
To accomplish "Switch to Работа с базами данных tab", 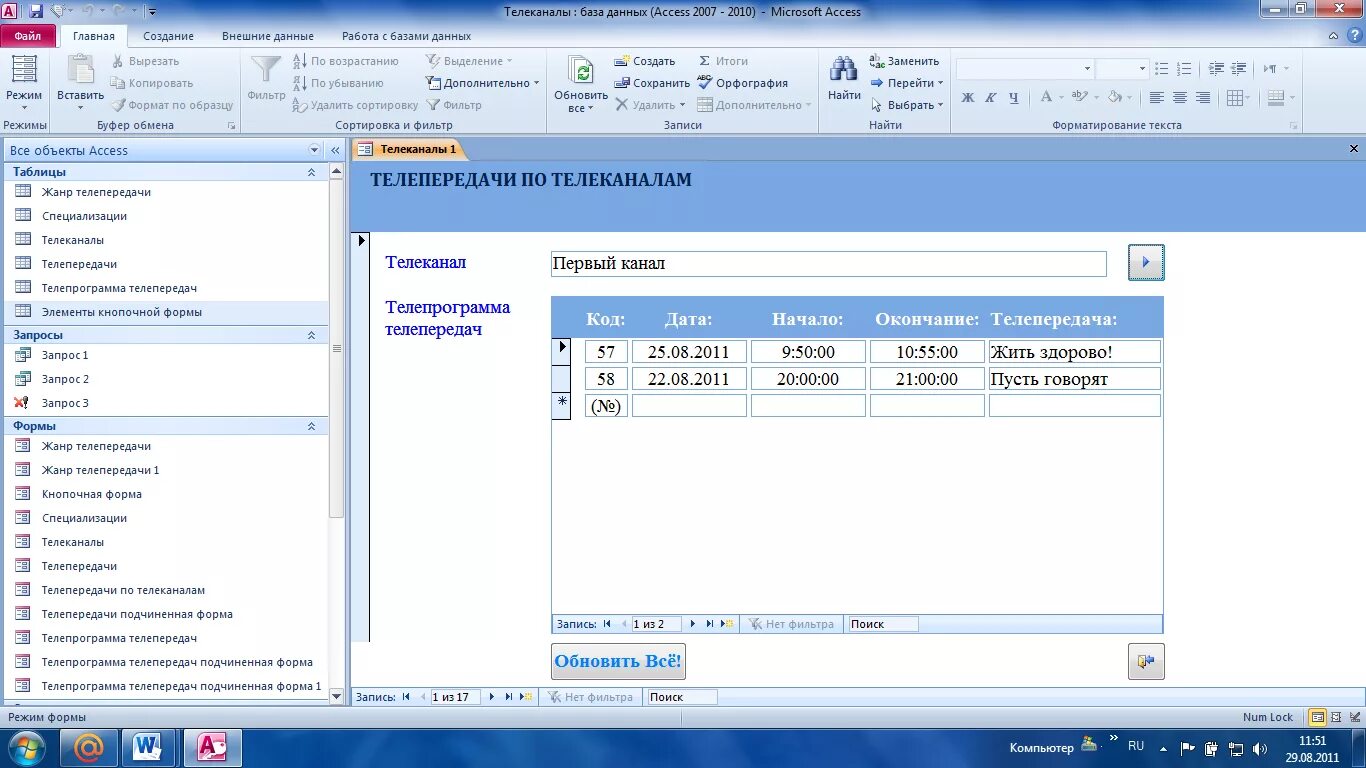I will point(406,36).
